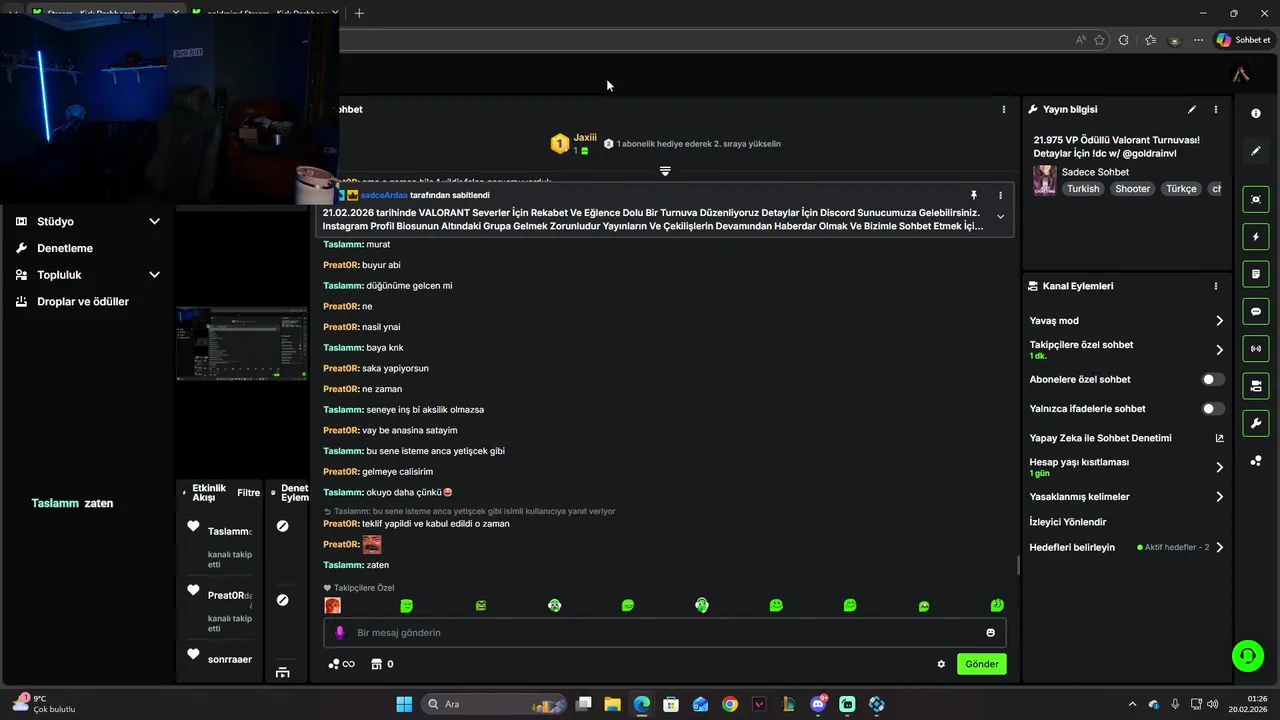Click the Sadece Sohbet category thumbnail
This screenshot has height=720, width=1280.
[x=1045, y=180]
